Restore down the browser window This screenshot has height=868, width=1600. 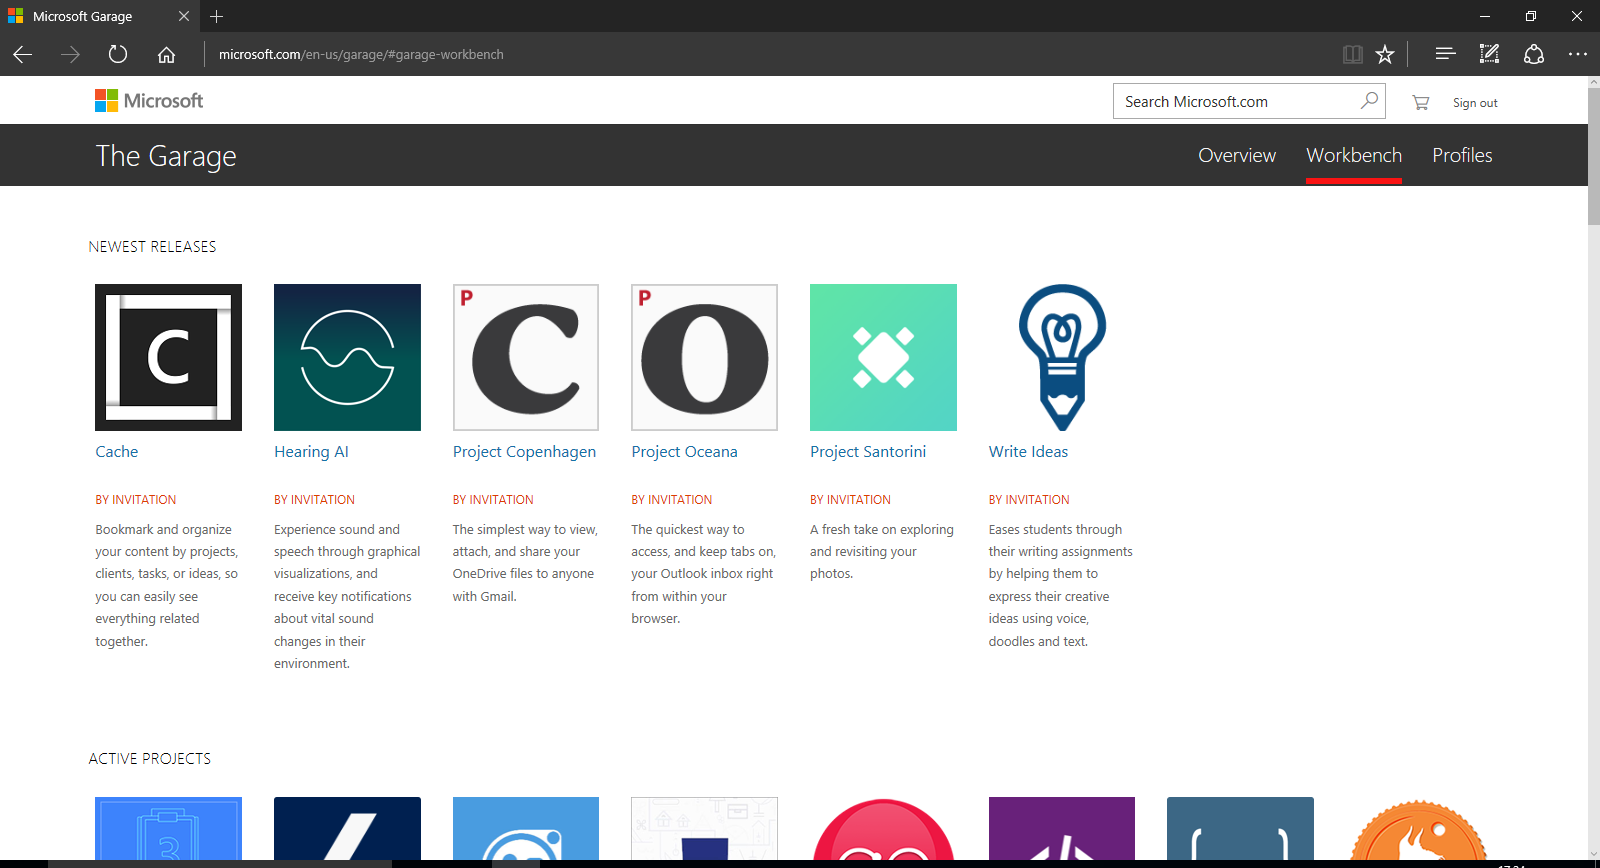click(1531, 16)
